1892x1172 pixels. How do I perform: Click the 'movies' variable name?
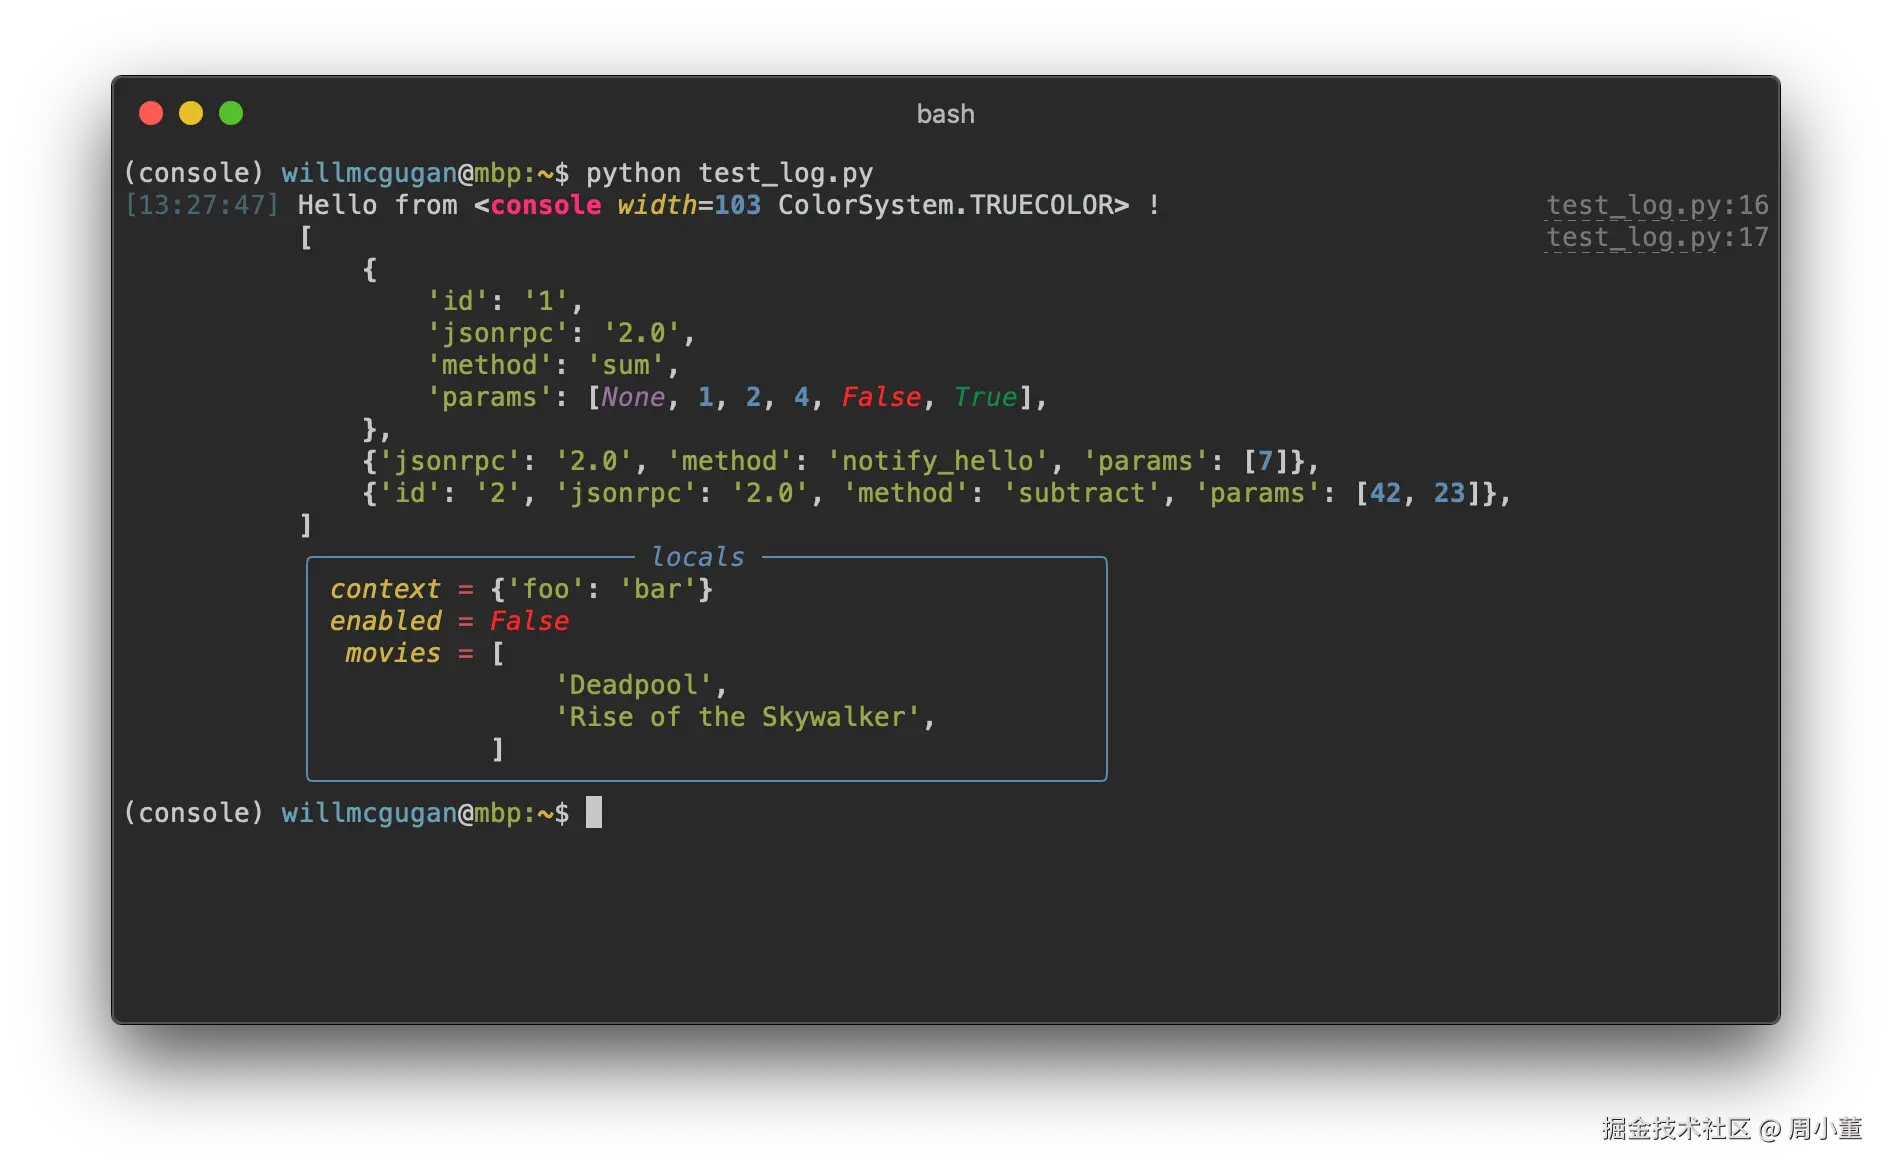(393, 653)
